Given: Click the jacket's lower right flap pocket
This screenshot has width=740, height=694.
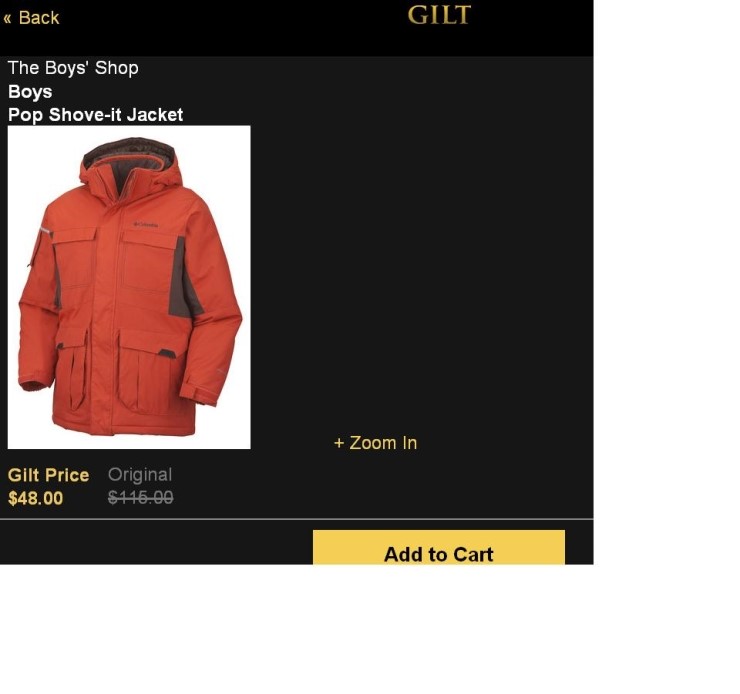Looking at the screenshot, I should (147, 373).
